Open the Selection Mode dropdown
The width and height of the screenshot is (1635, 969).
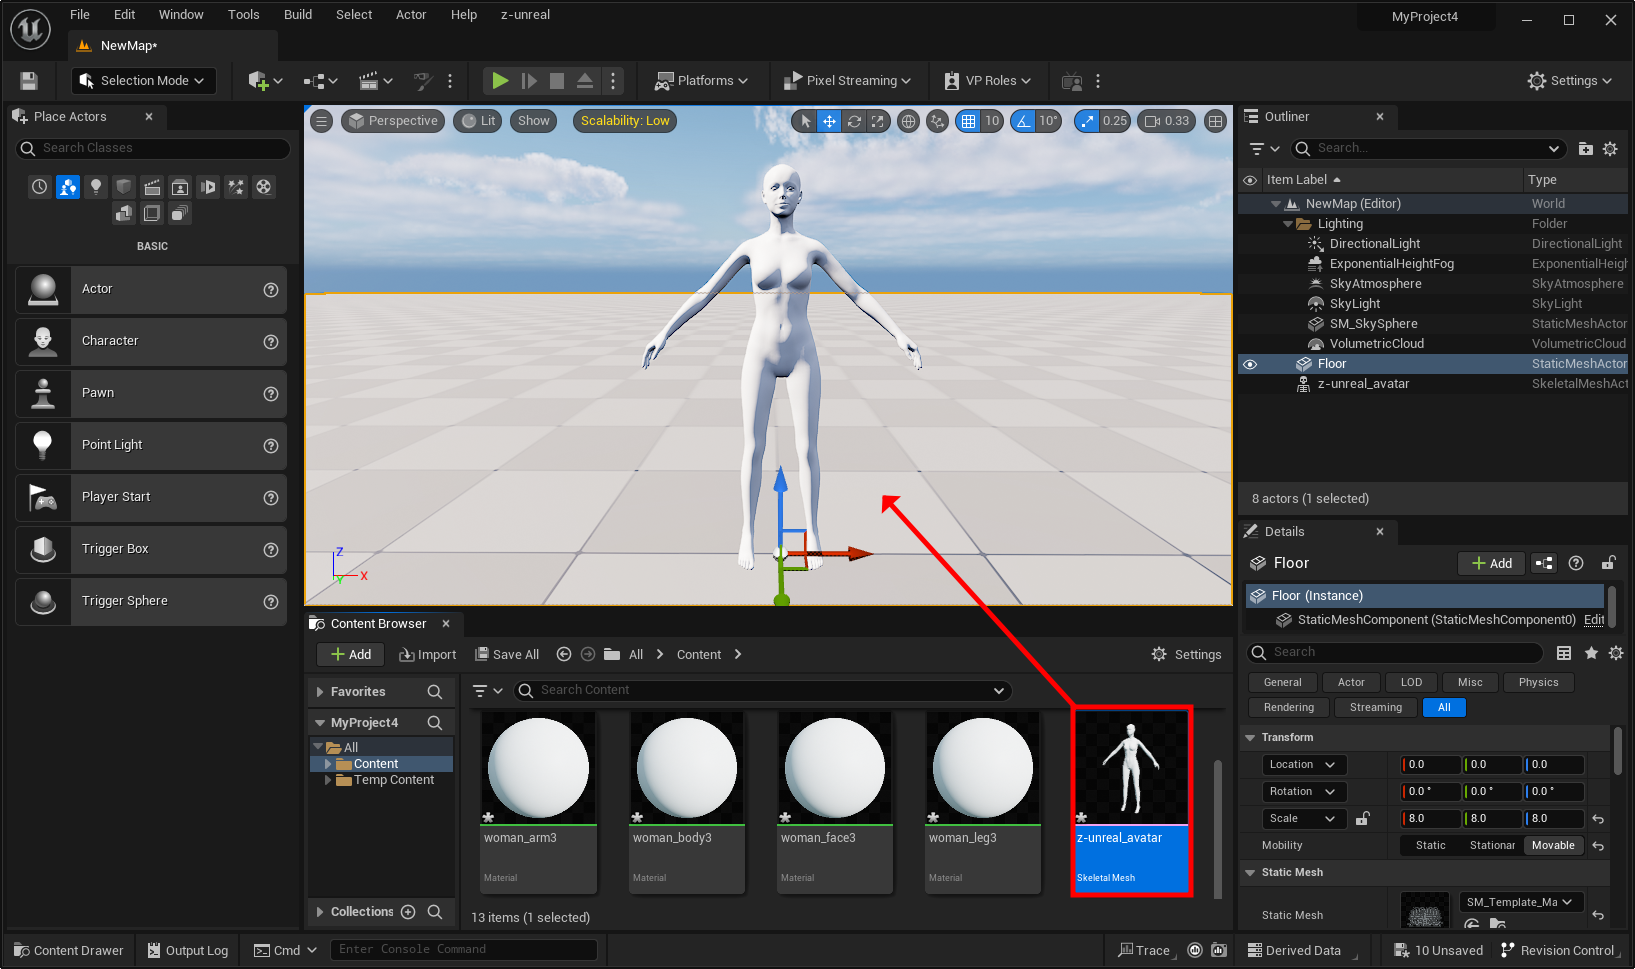(x=144, y=81)
